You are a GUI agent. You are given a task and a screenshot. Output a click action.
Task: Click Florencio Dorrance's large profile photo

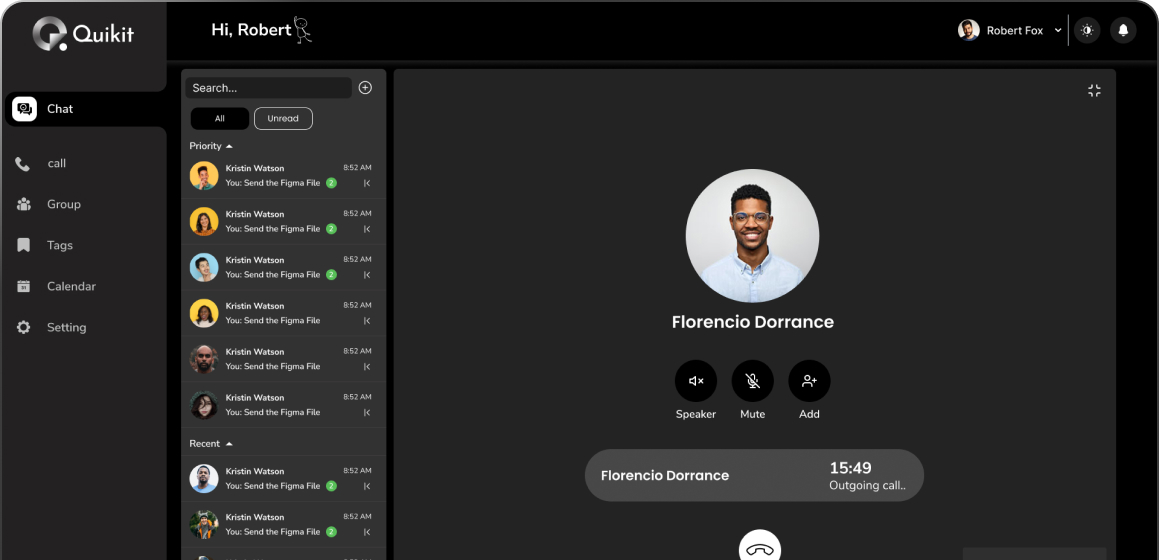pyautogui.click(x=752, y=236)
